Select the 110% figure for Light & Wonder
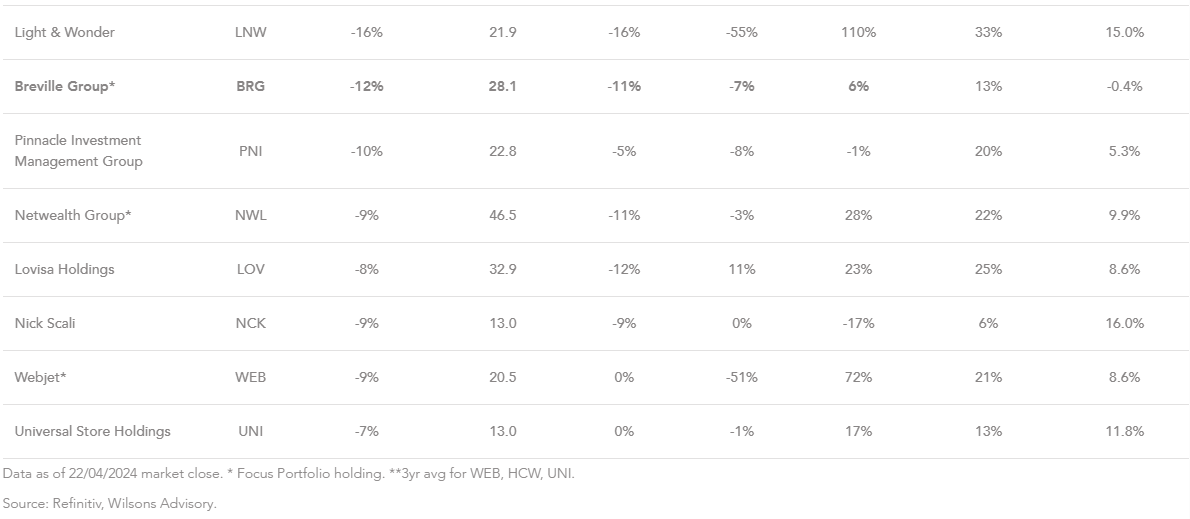The height and width of the screenshot is (519, 1190). (x=859, y=32)
